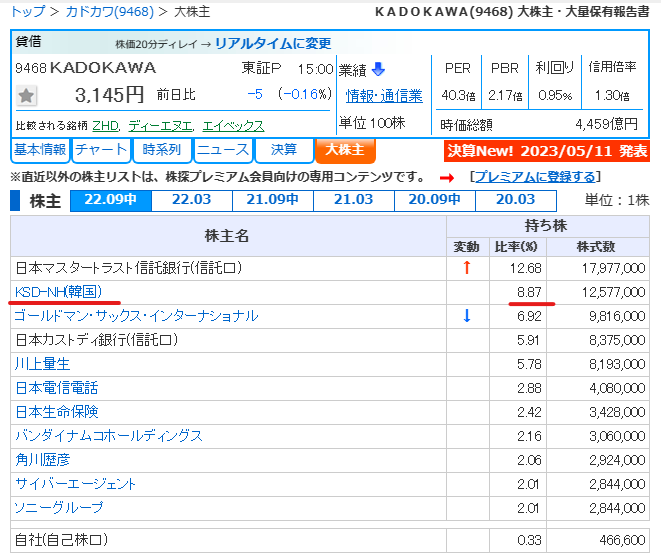661x556 pixels.
Task: Switch to リアルタイムに変更 link
Action: [272, 43]
